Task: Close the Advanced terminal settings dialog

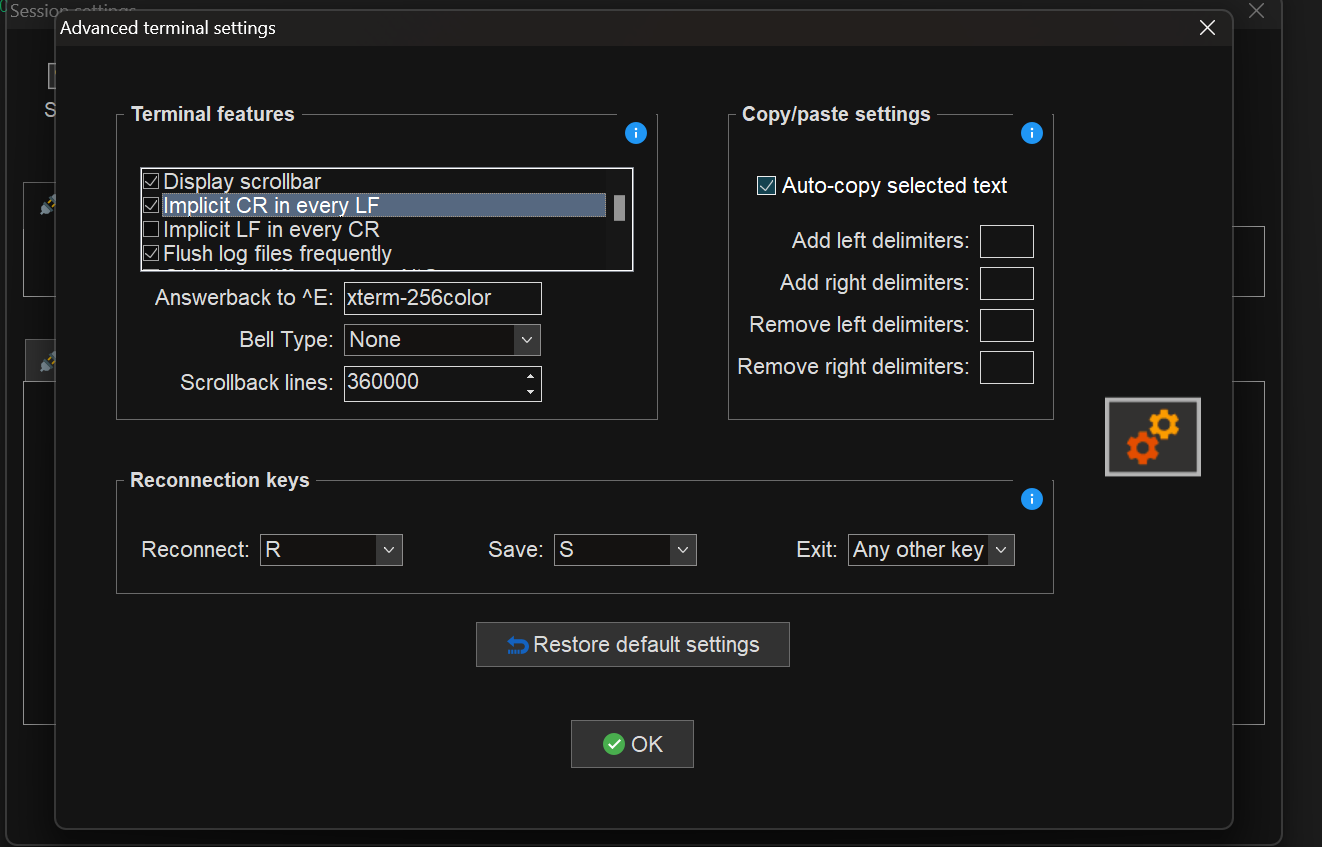Action: [x=1207, y=28]
